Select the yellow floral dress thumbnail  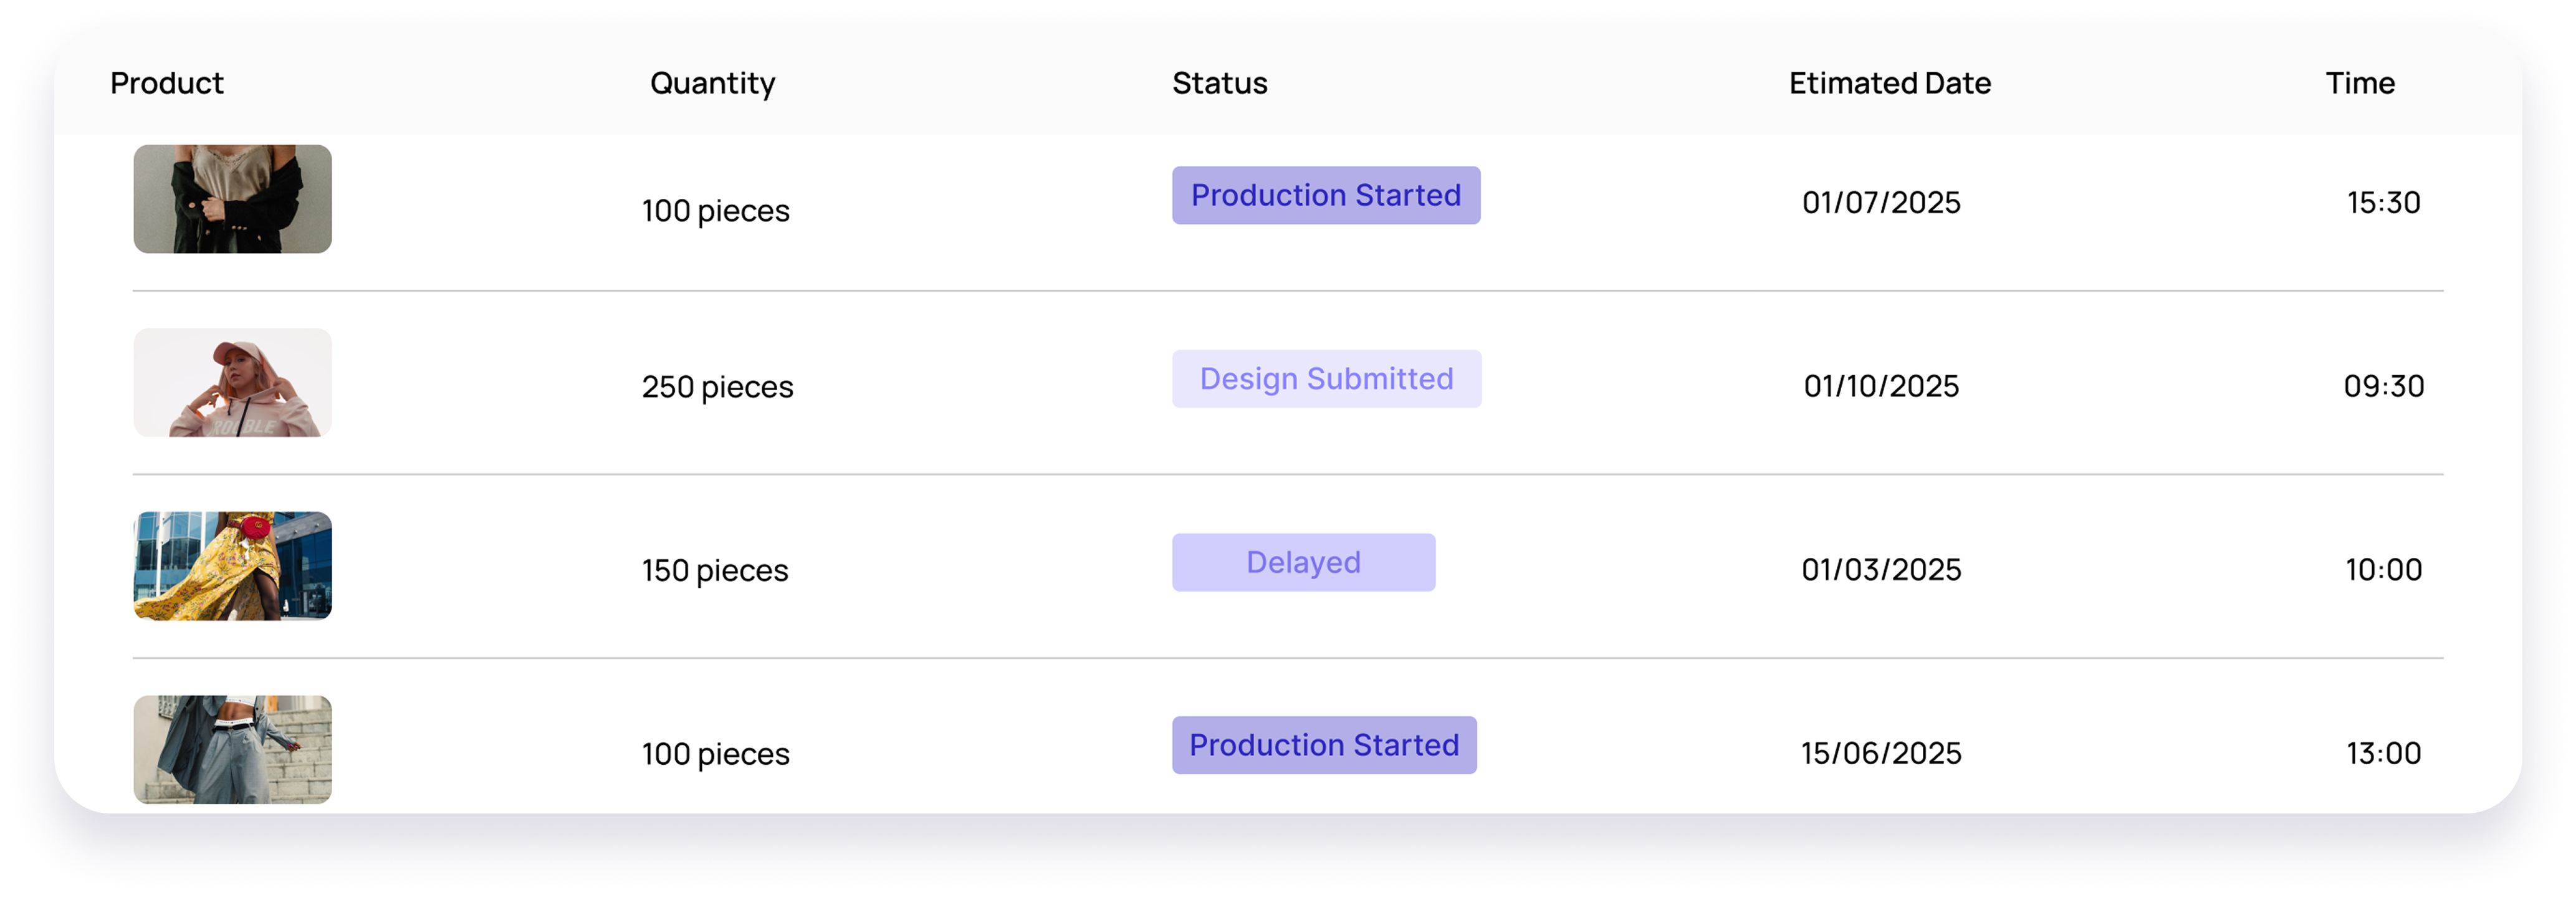[x=232, y=566]
